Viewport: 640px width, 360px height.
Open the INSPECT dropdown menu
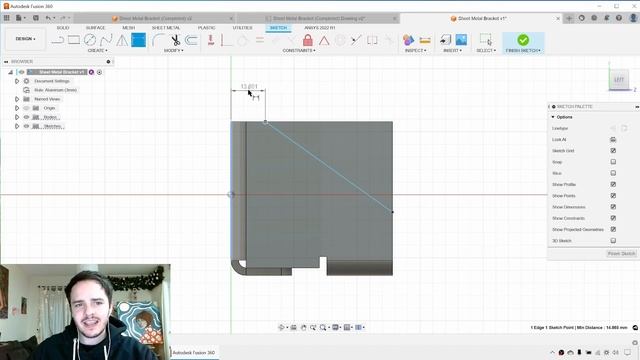(416, 50)
